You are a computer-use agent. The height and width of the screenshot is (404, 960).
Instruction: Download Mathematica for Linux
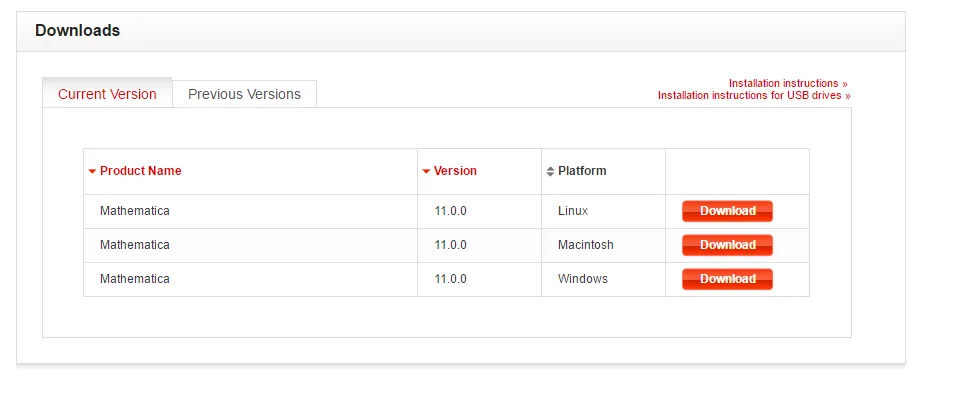[x=727, y=211]
